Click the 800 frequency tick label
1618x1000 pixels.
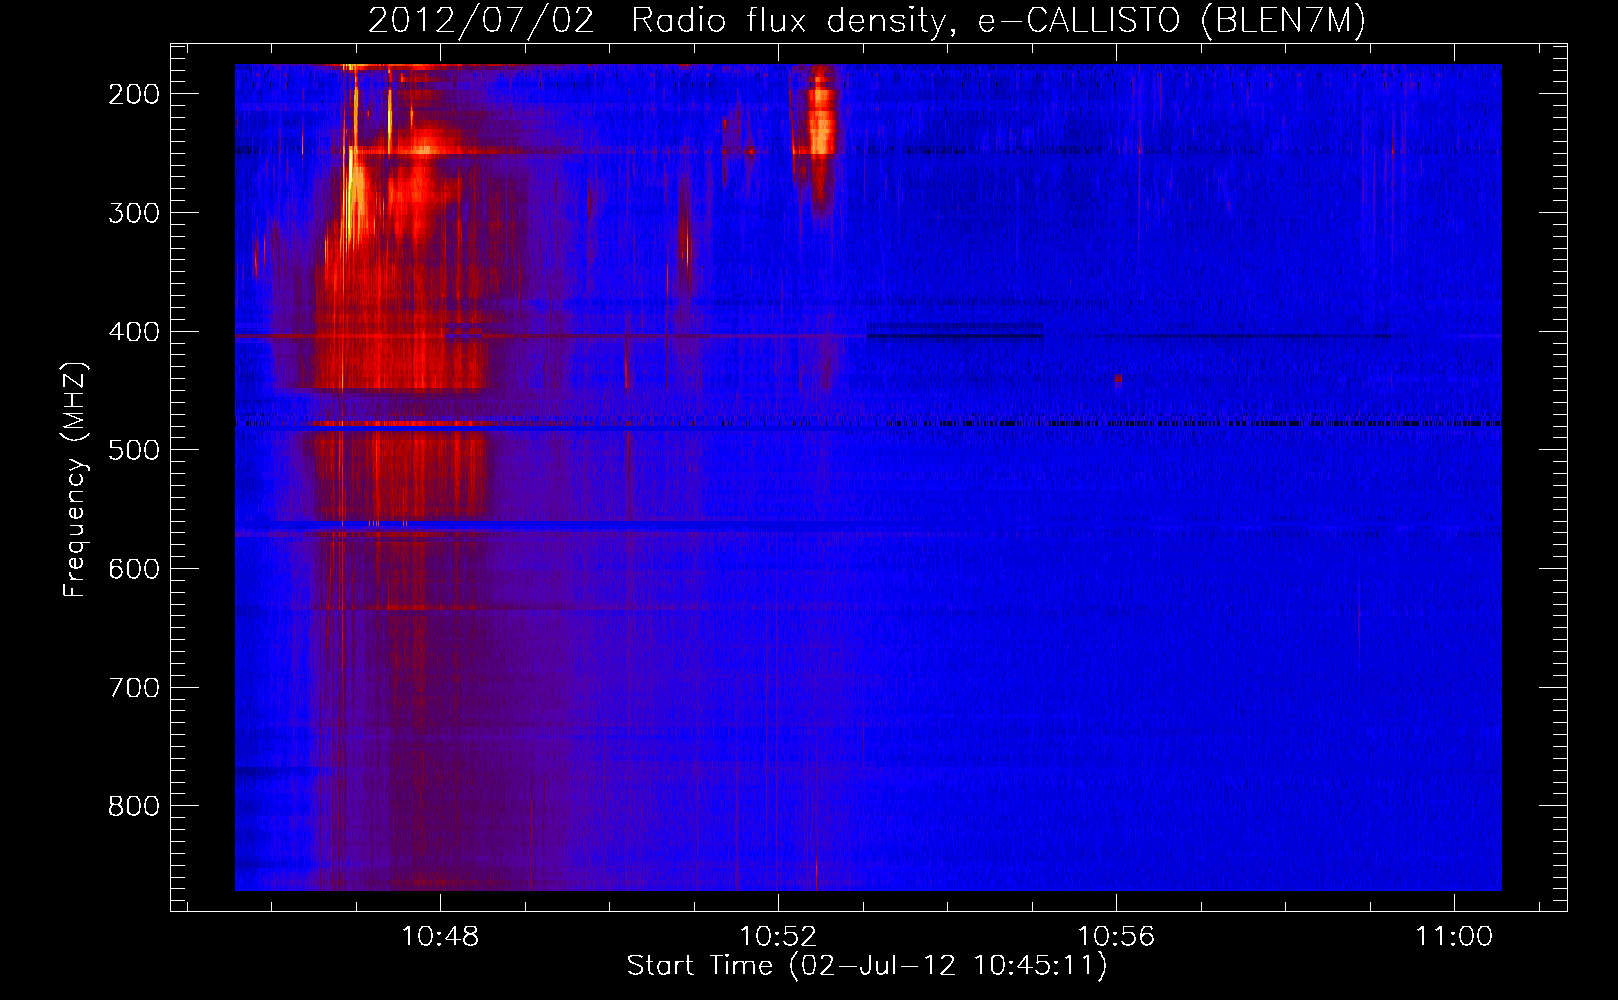pyautogui.click(x=134, y=806)
